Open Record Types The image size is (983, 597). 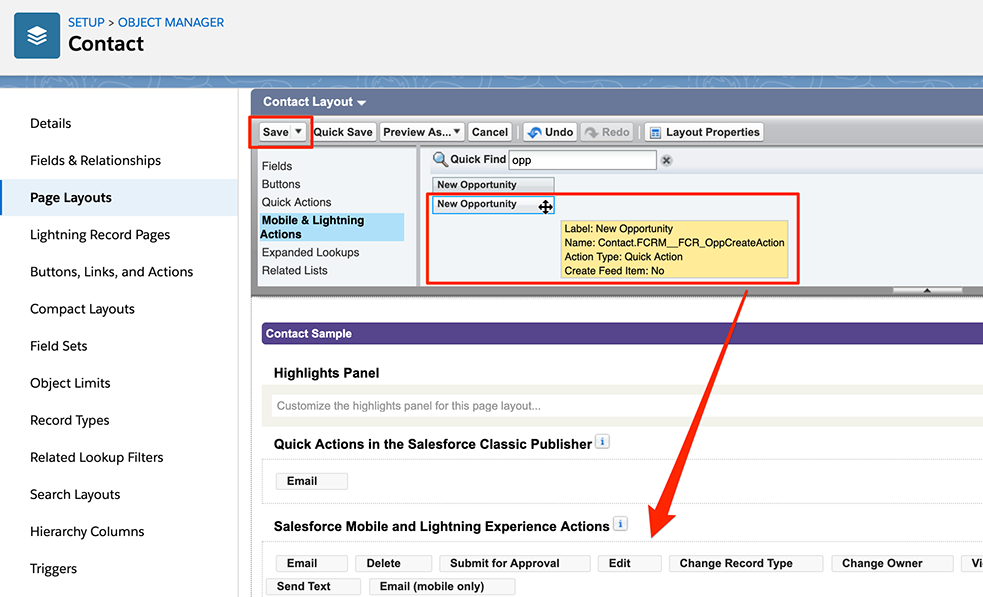[x=70, y=420]
